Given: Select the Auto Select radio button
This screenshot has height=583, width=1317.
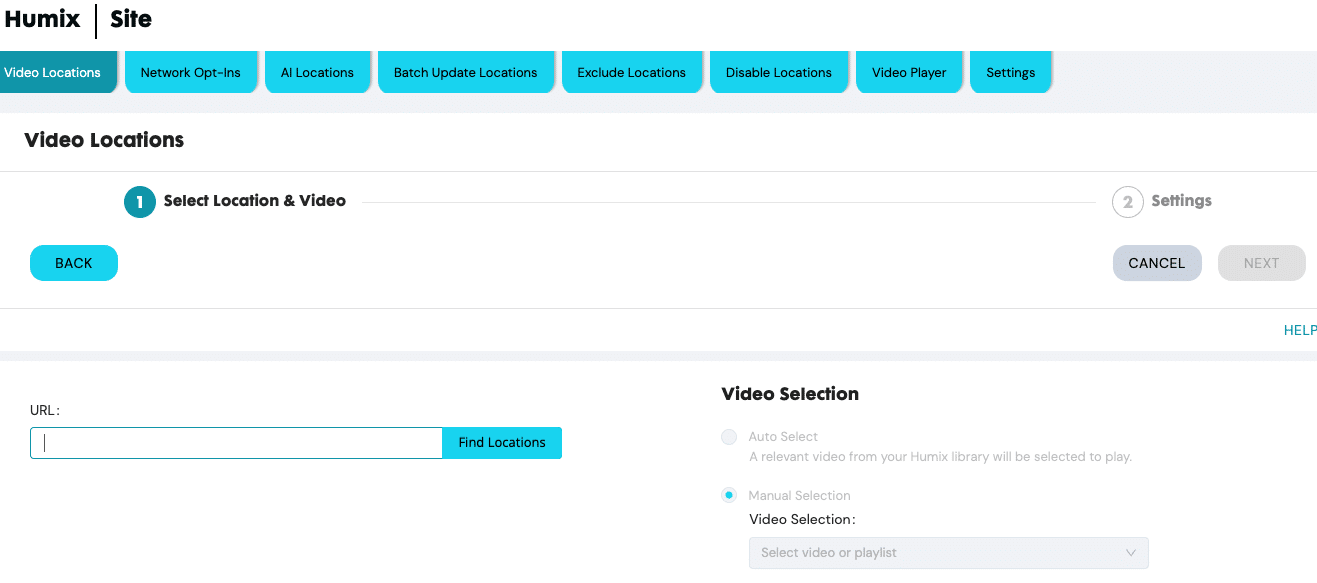Looking at the screenshot, I should 728,437.
